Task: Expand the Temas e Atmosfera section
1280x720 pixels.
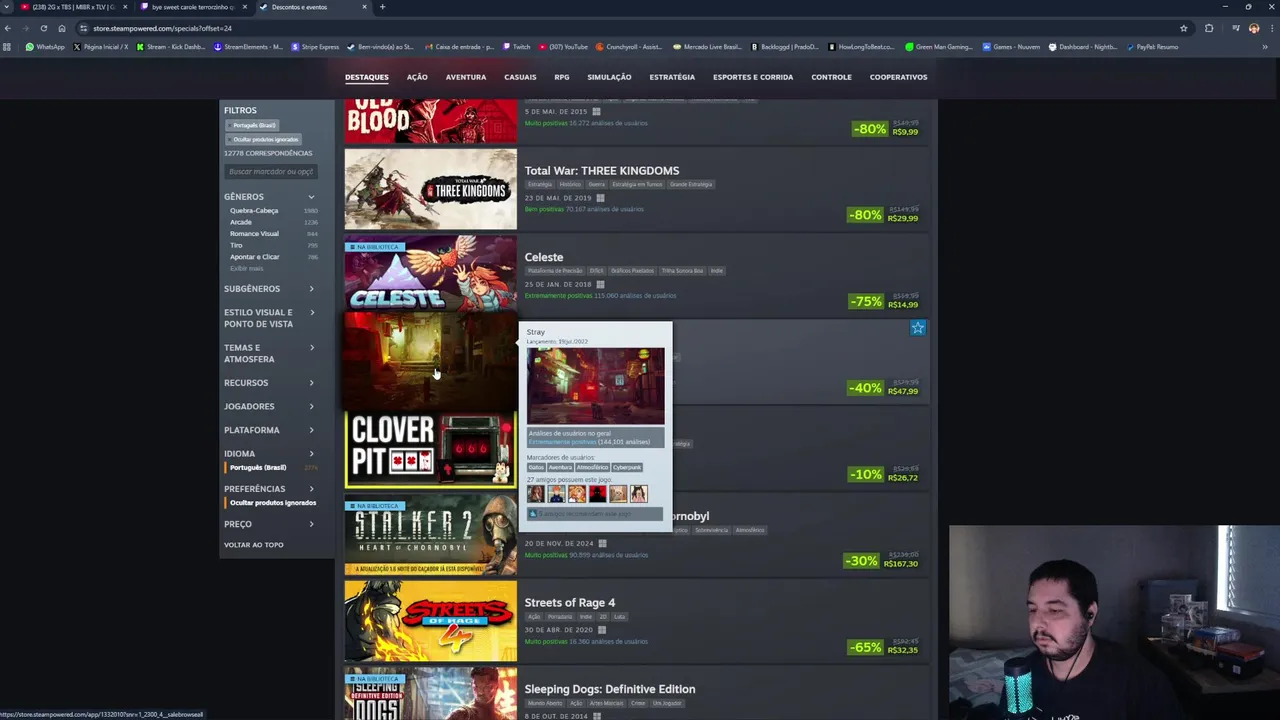Action: coord(270,353)
